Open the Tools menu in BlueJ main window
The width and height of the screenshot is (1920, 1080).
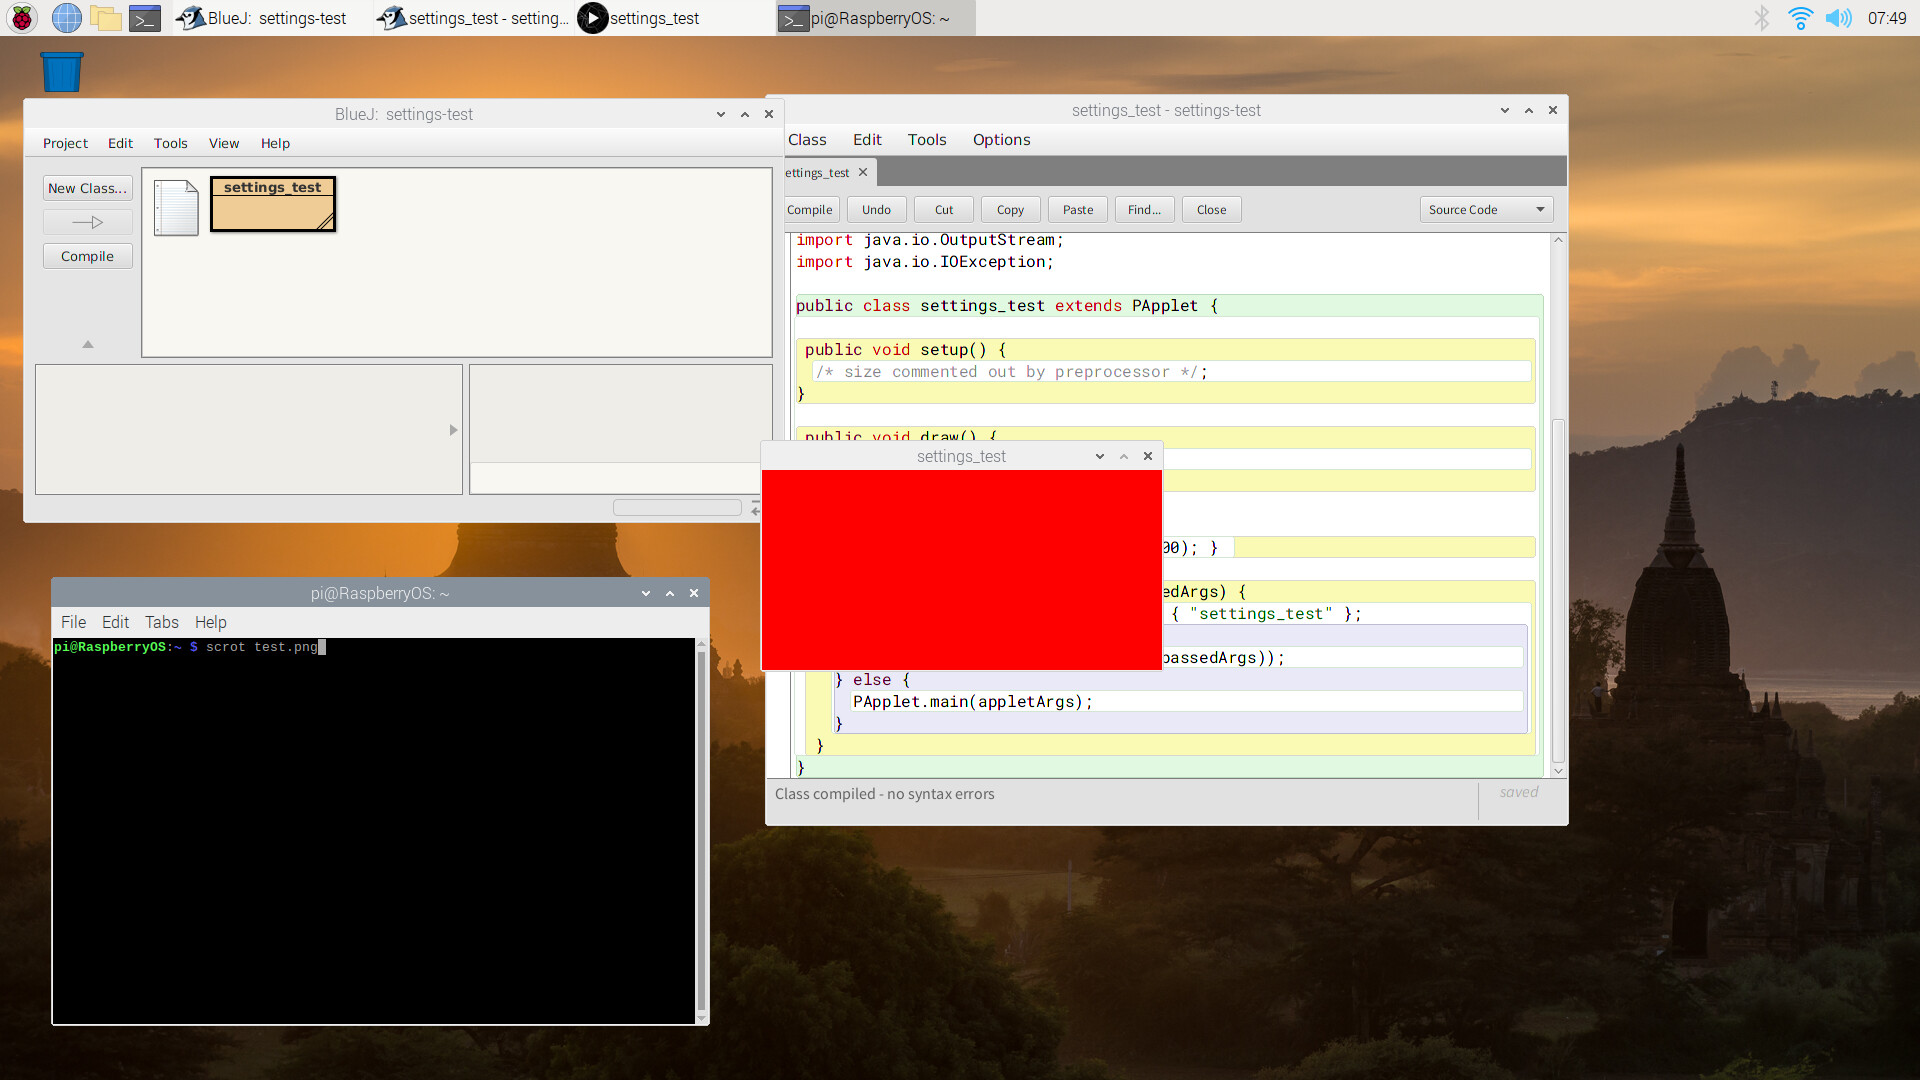tap(170, 143)
